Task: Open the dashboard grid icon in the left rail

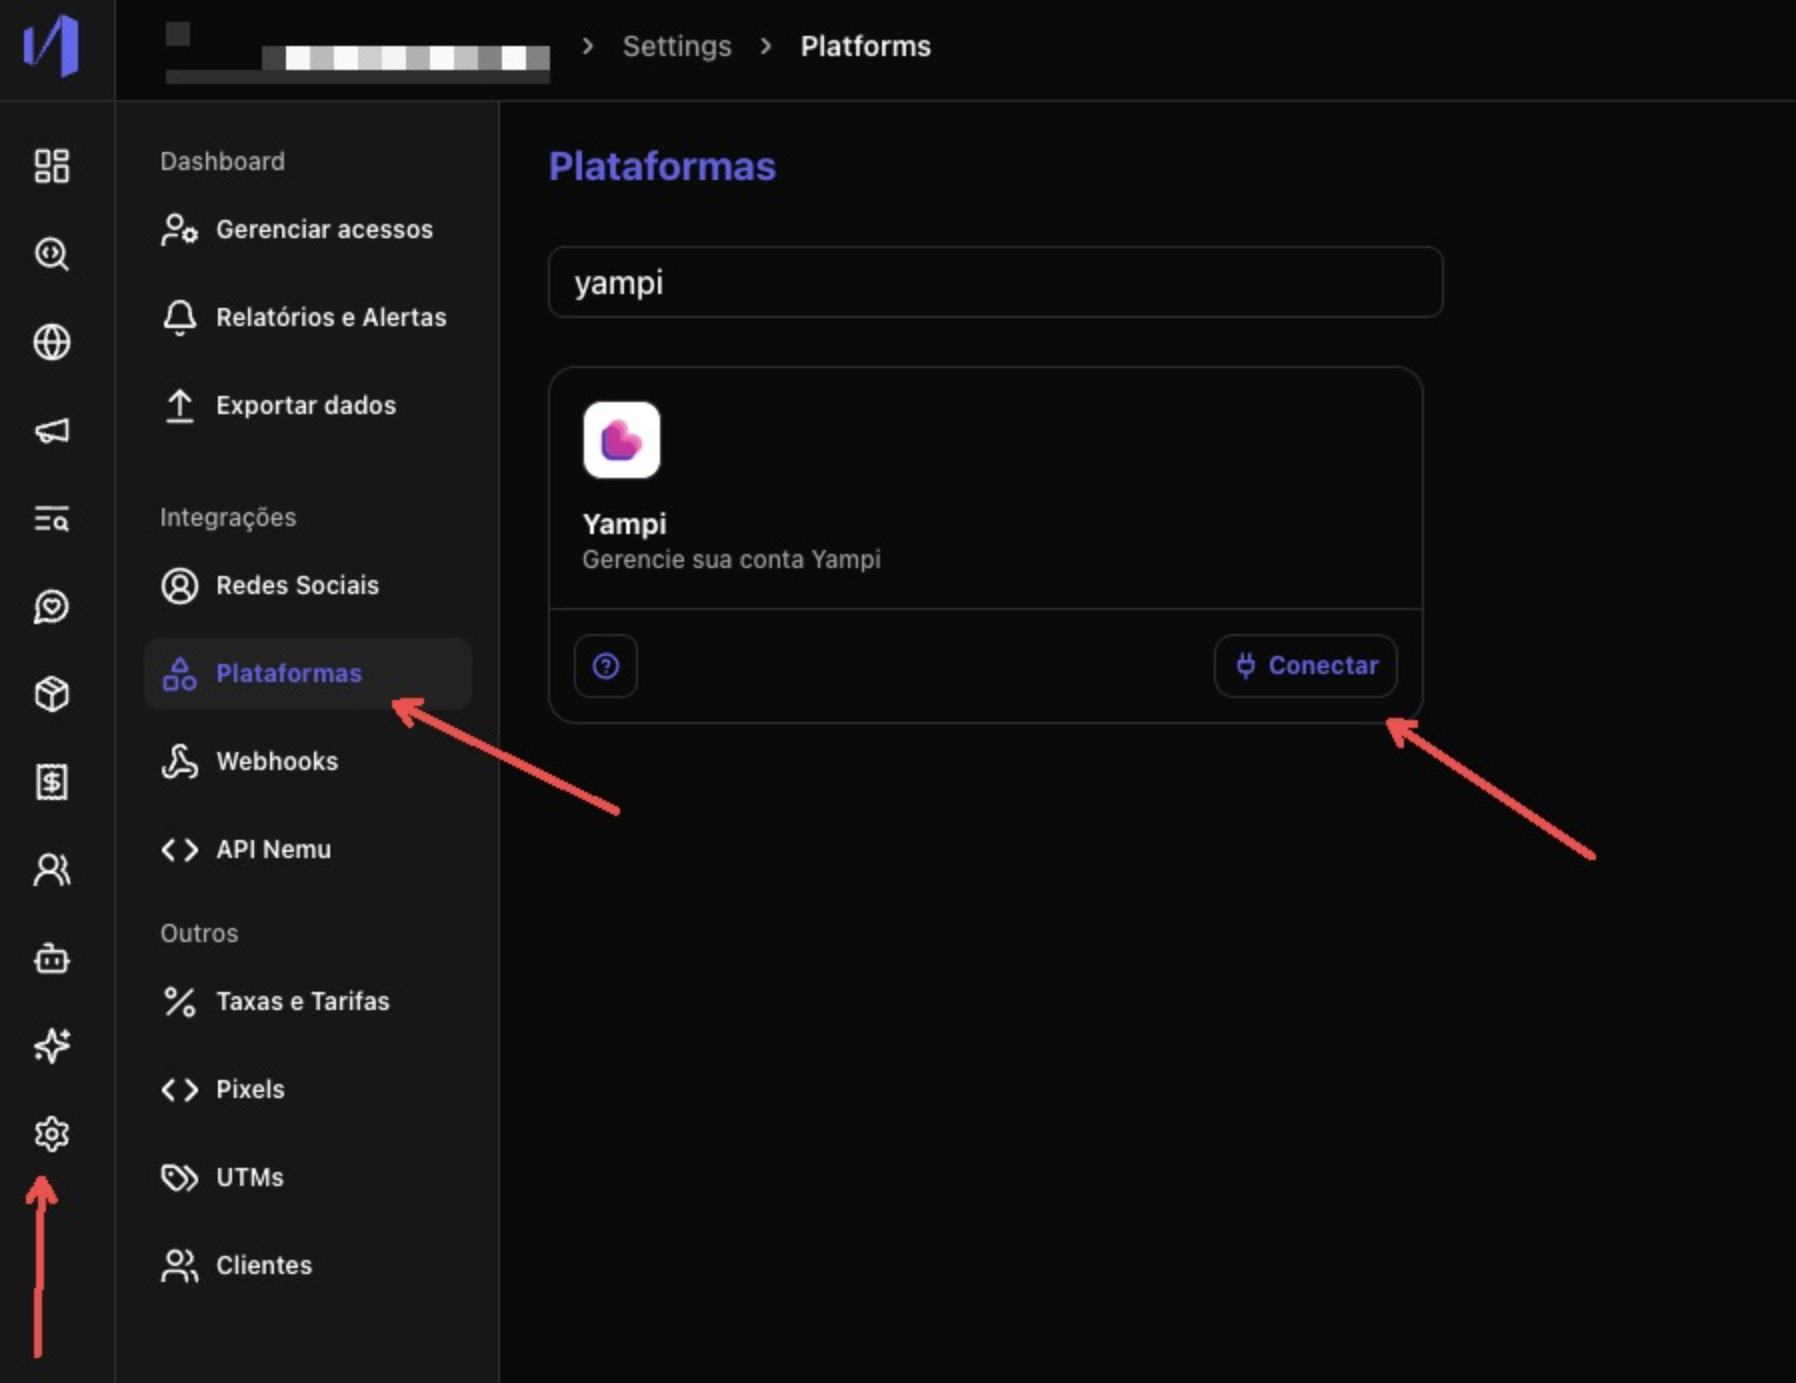Action: pos(52,166)
